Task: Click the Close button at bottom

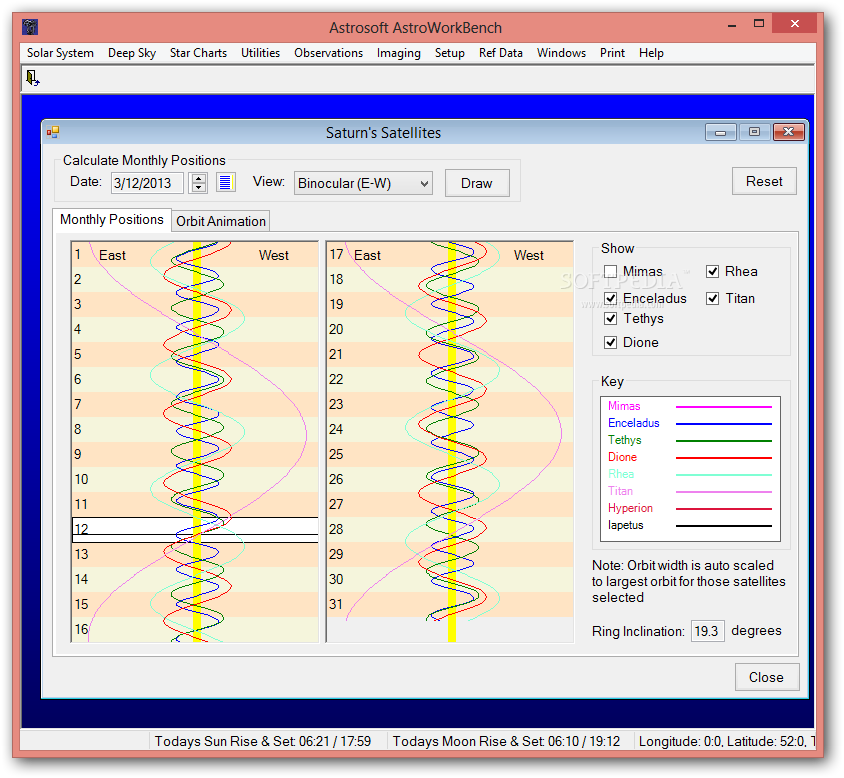Action: click(x=766, y=677)
